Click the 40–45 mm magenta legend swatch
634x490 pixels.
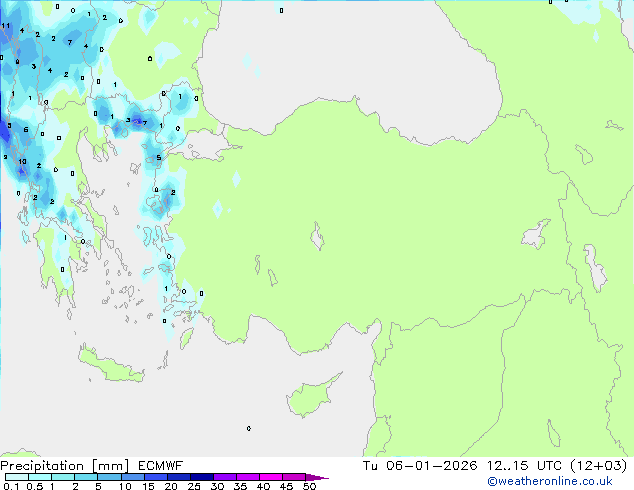(x=271, y=477)
